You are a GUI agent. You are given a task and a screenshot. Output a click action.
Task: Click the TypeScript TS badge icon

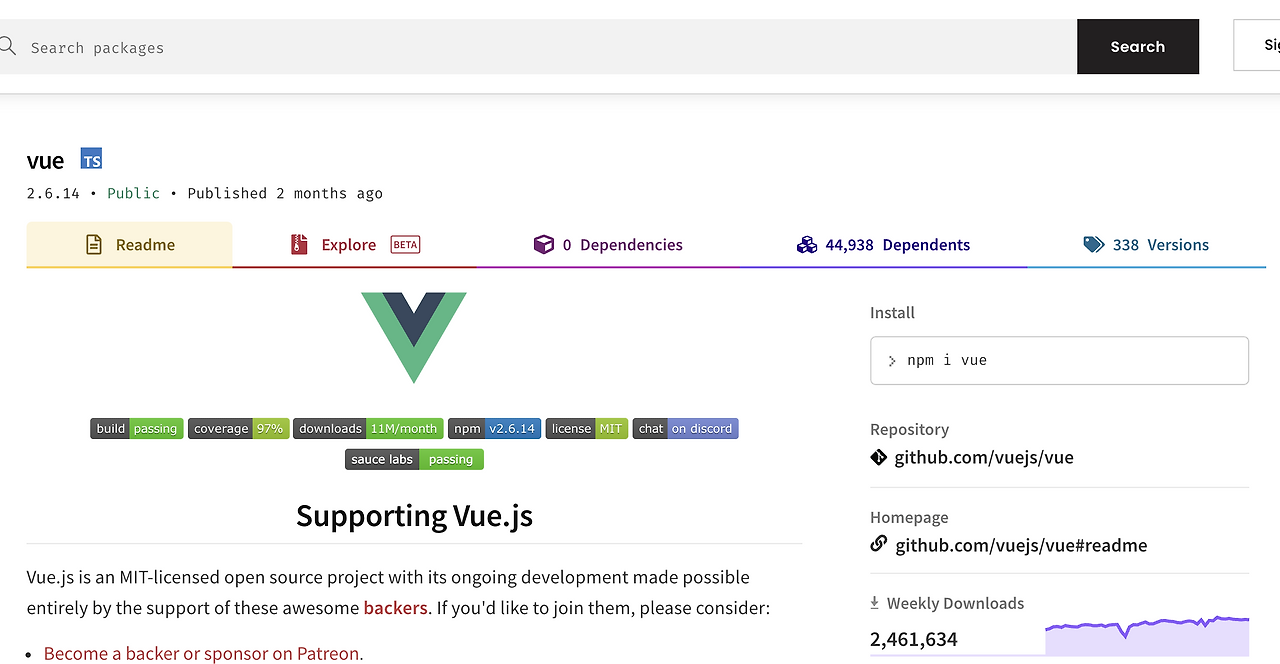click(x=92, y=160)
